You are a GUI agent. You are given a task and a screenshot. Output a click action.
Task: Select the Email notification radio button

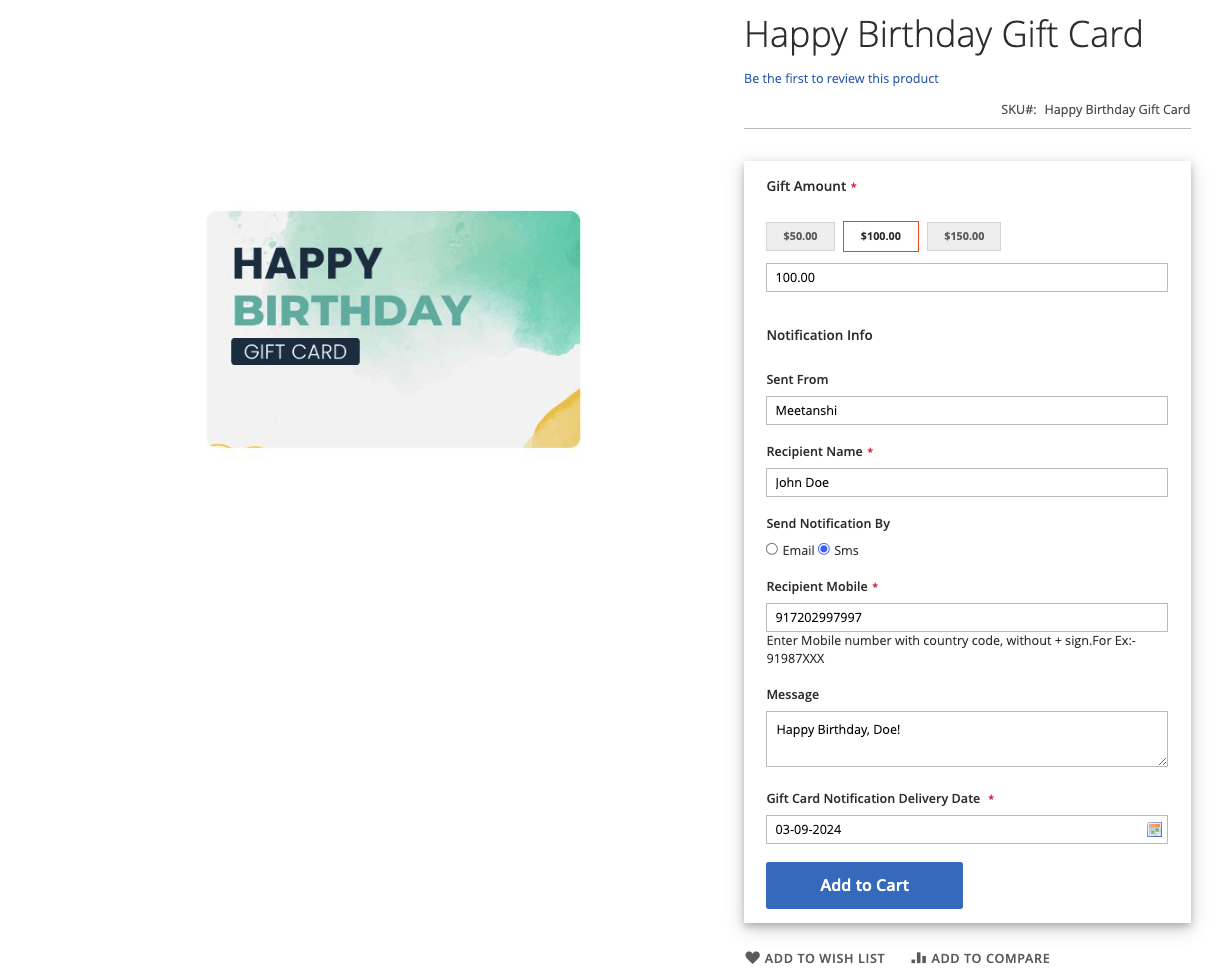pos(772,549)
